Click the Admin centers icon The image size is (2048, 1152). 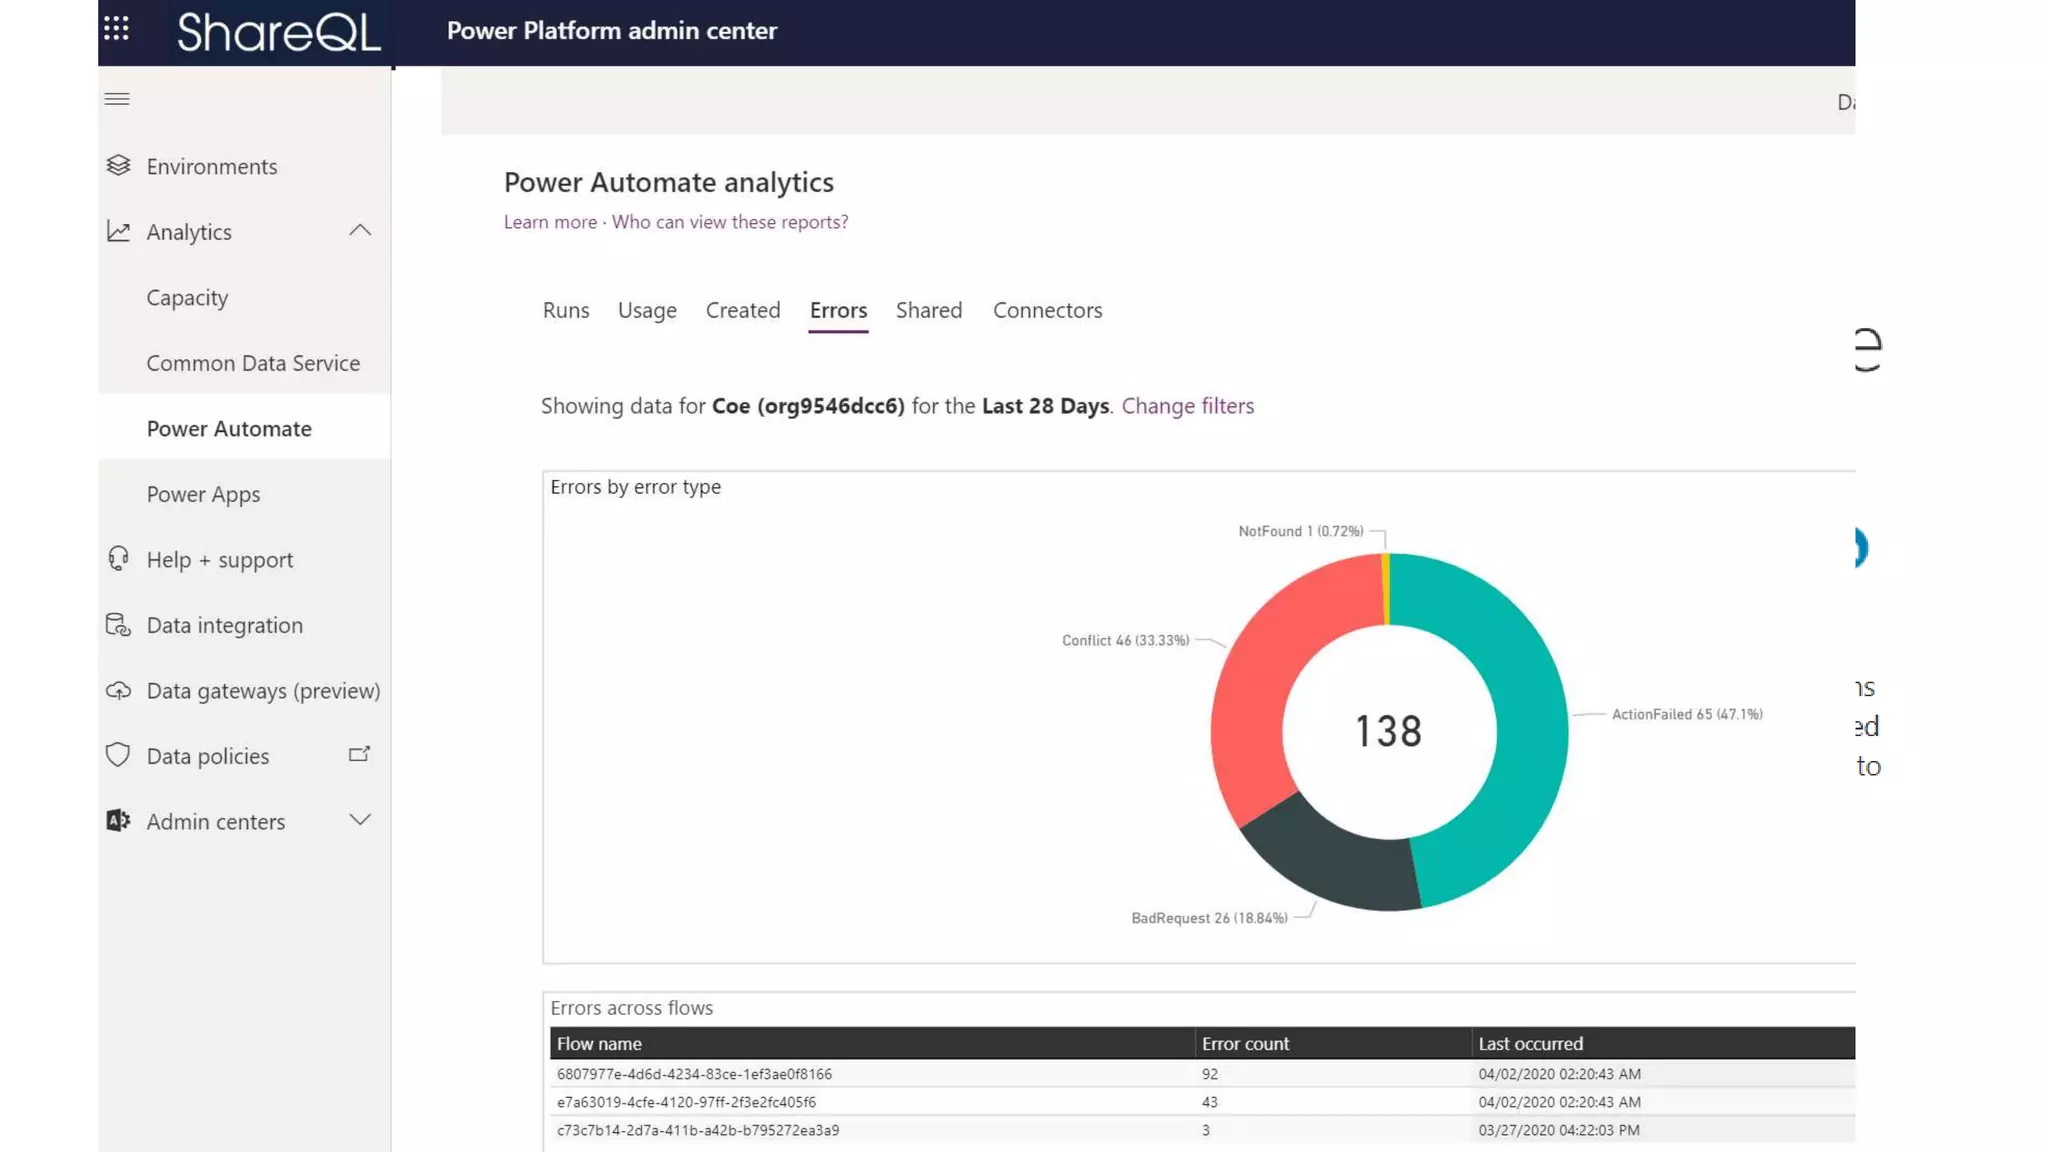click(x=118, y=821)
